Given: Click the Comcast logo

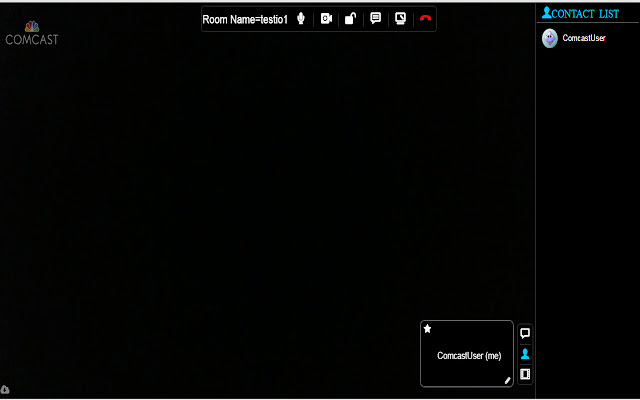Looking at the screenshot, I should (32, 33).
